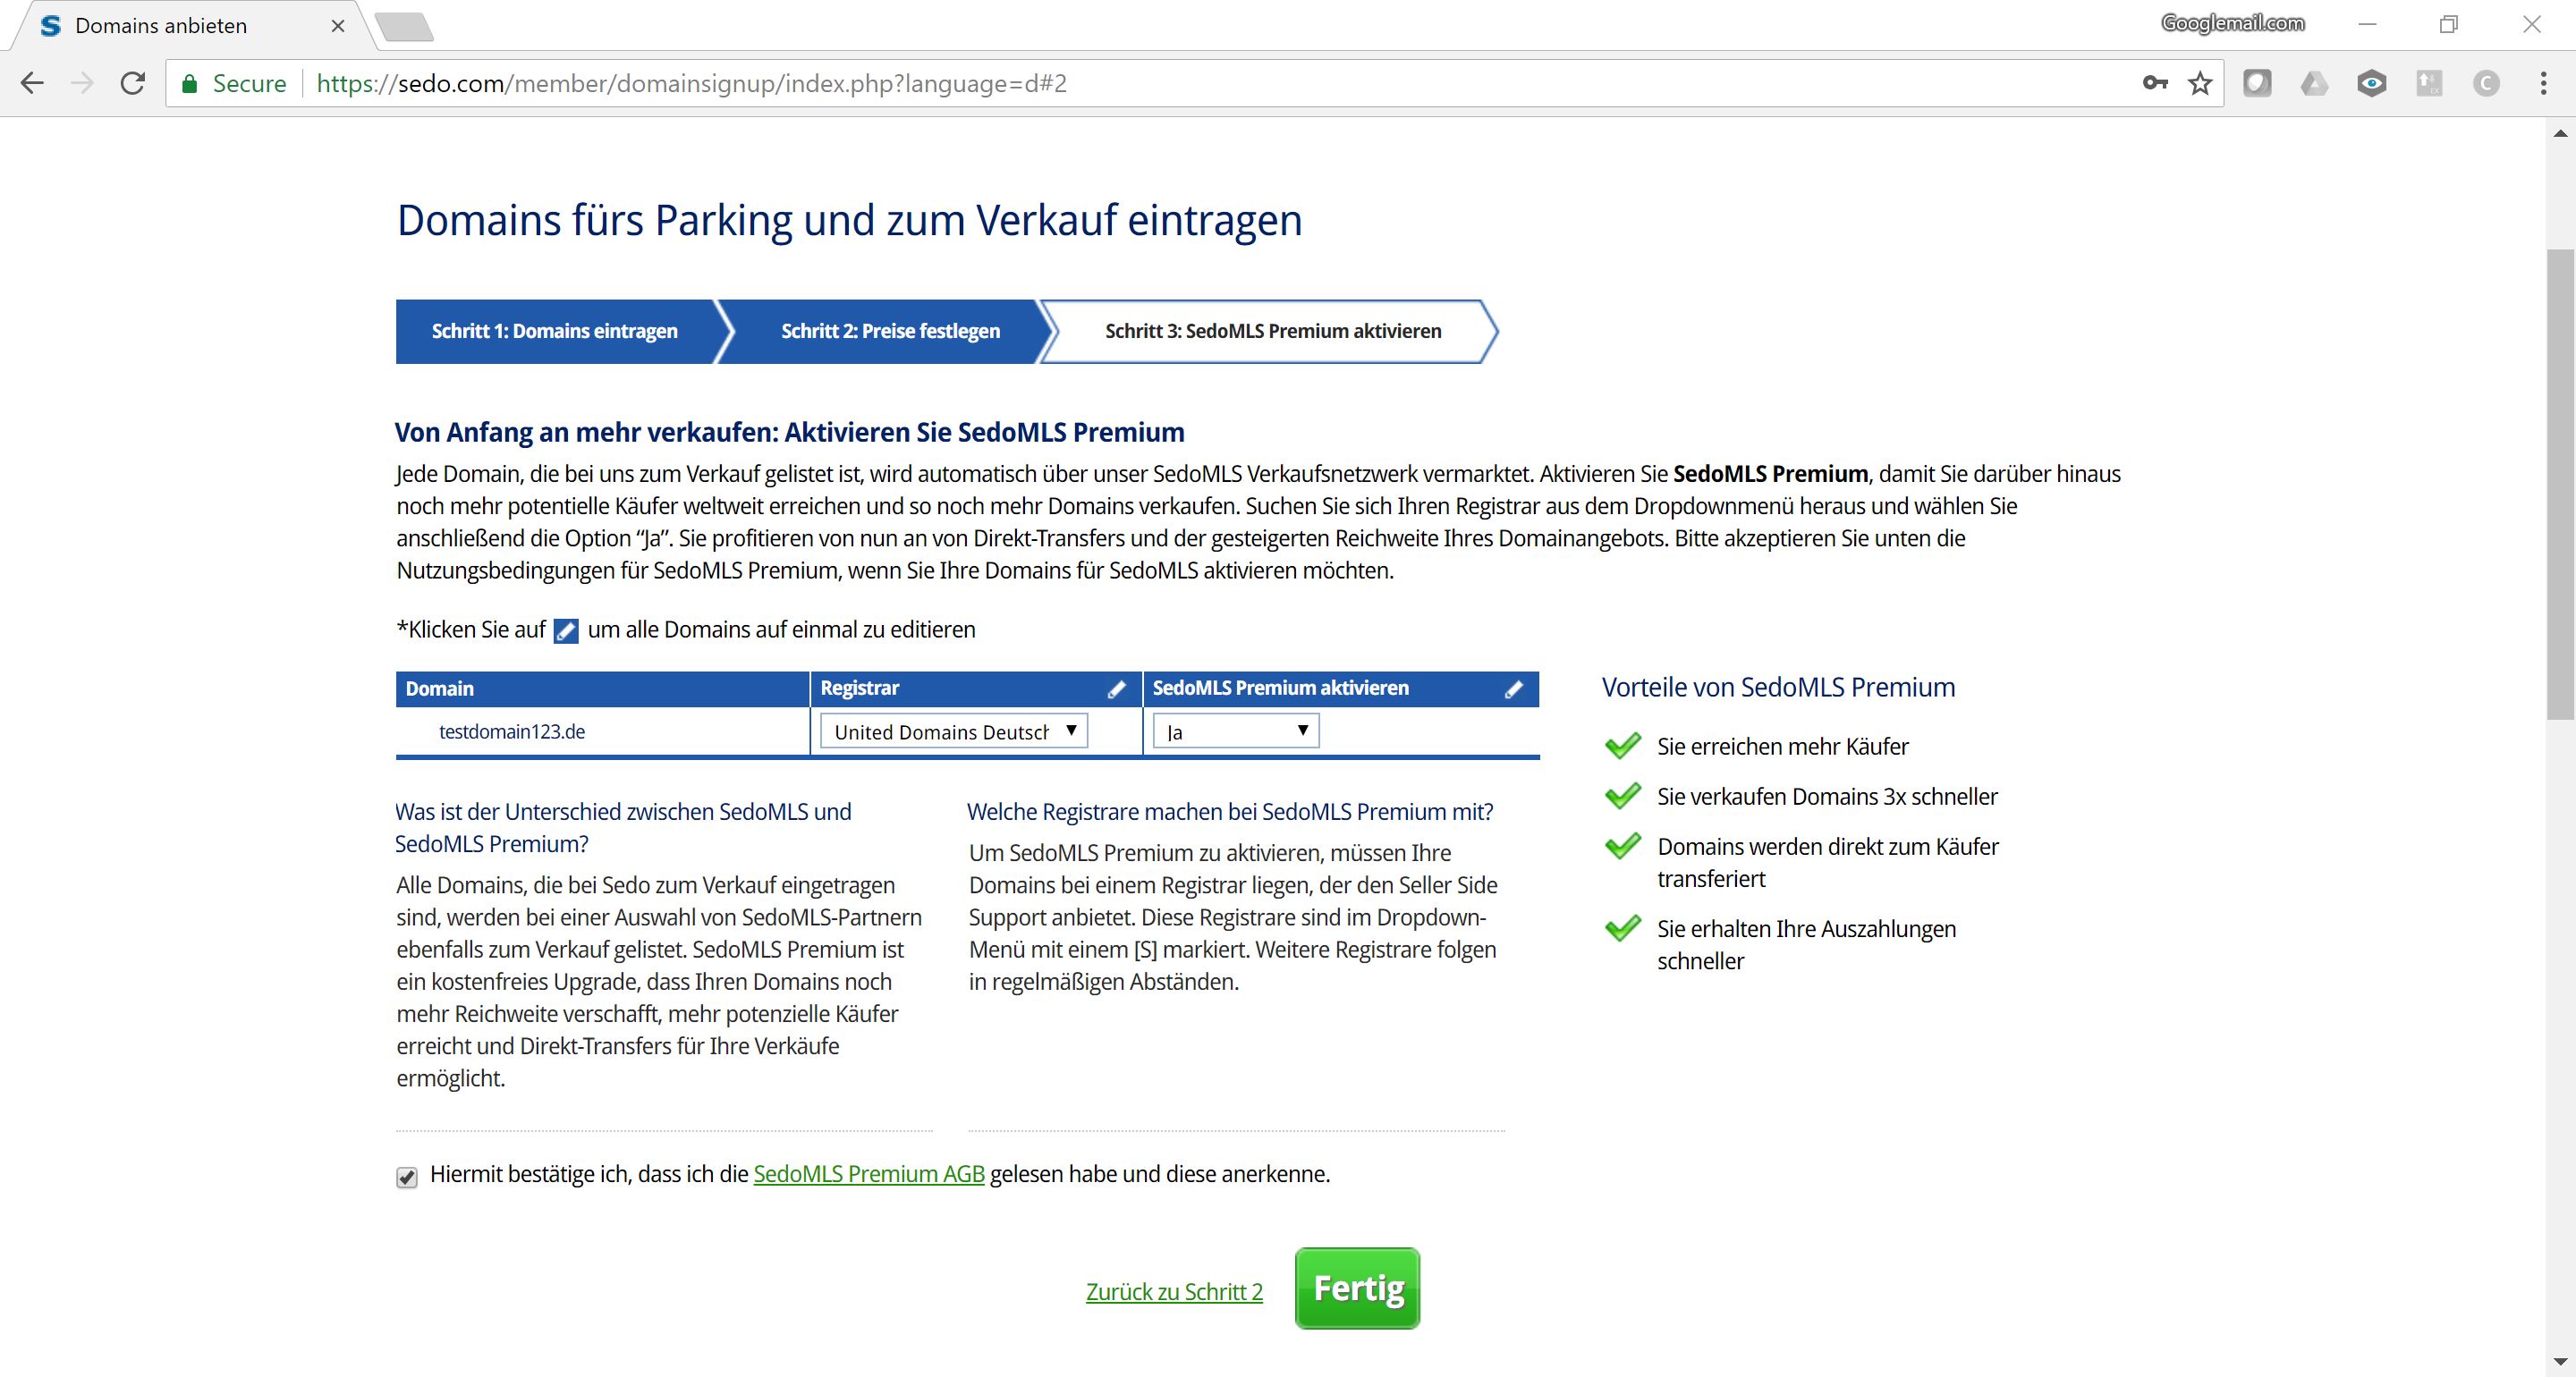2576x1377 pixels.
Task: Click the pencil icon in Registrar column header
Action: pos(1116,689)
